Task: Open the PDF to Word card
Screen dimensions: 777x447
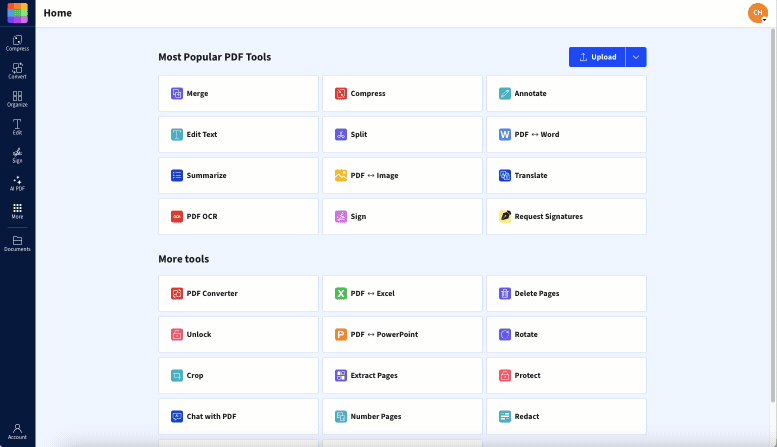Action: (566, 134)
